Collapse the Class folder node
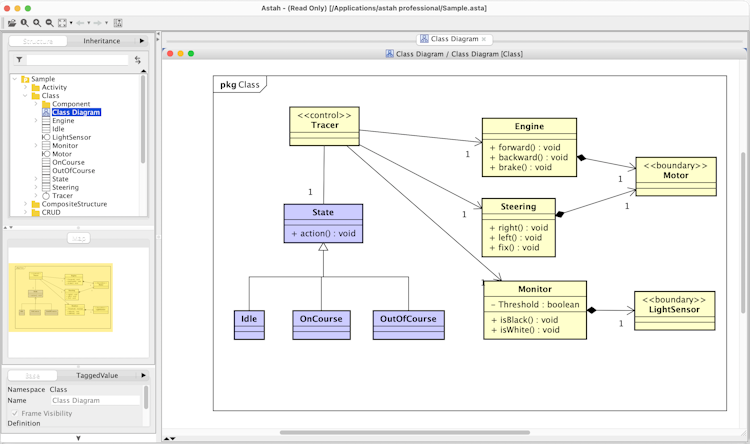This screenshot has width=750, height=444. click(x=25, y=96)
